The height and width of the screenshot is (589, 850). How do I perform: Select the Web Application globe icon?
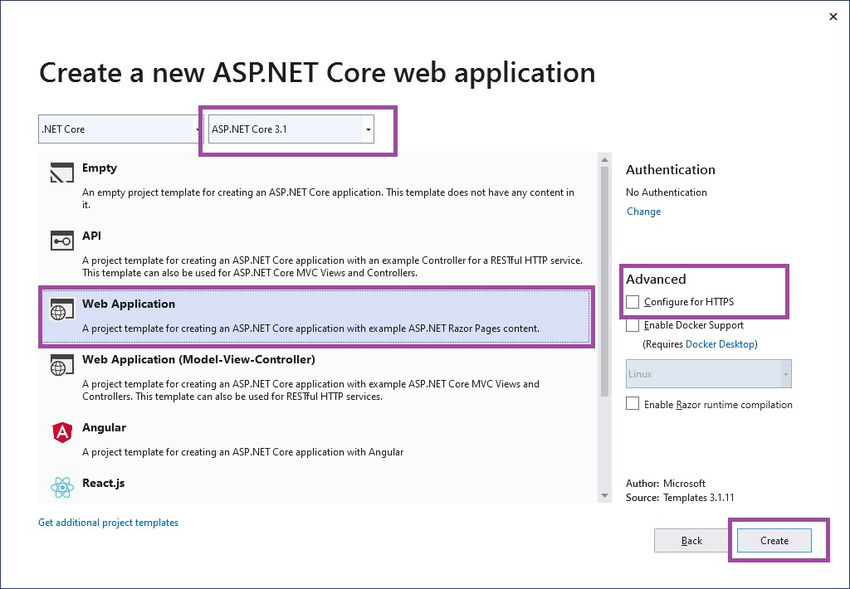62,311
